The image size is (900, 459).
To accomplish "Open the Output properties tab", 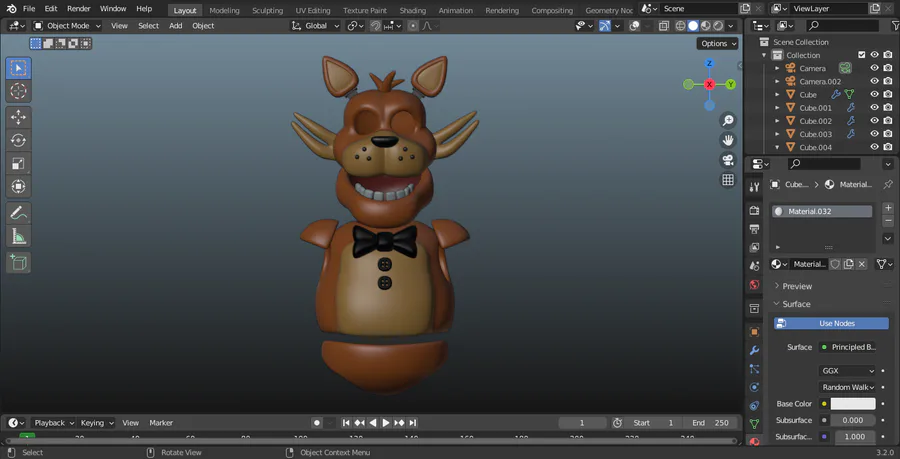I will pyautogui.click(x=754, y=229).
